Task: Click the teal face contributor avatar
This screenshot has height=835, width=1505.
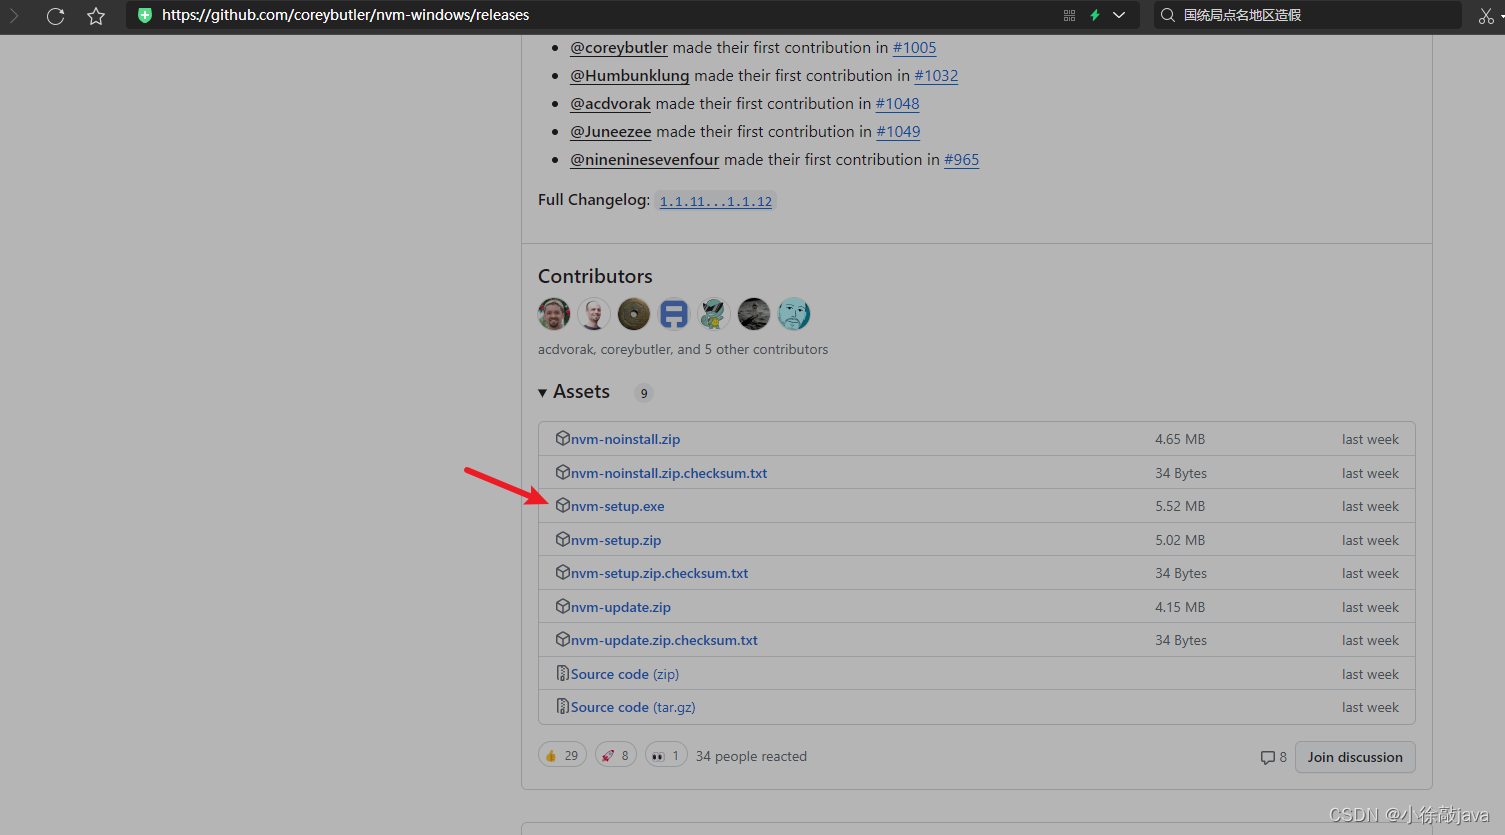Action: 794,314
